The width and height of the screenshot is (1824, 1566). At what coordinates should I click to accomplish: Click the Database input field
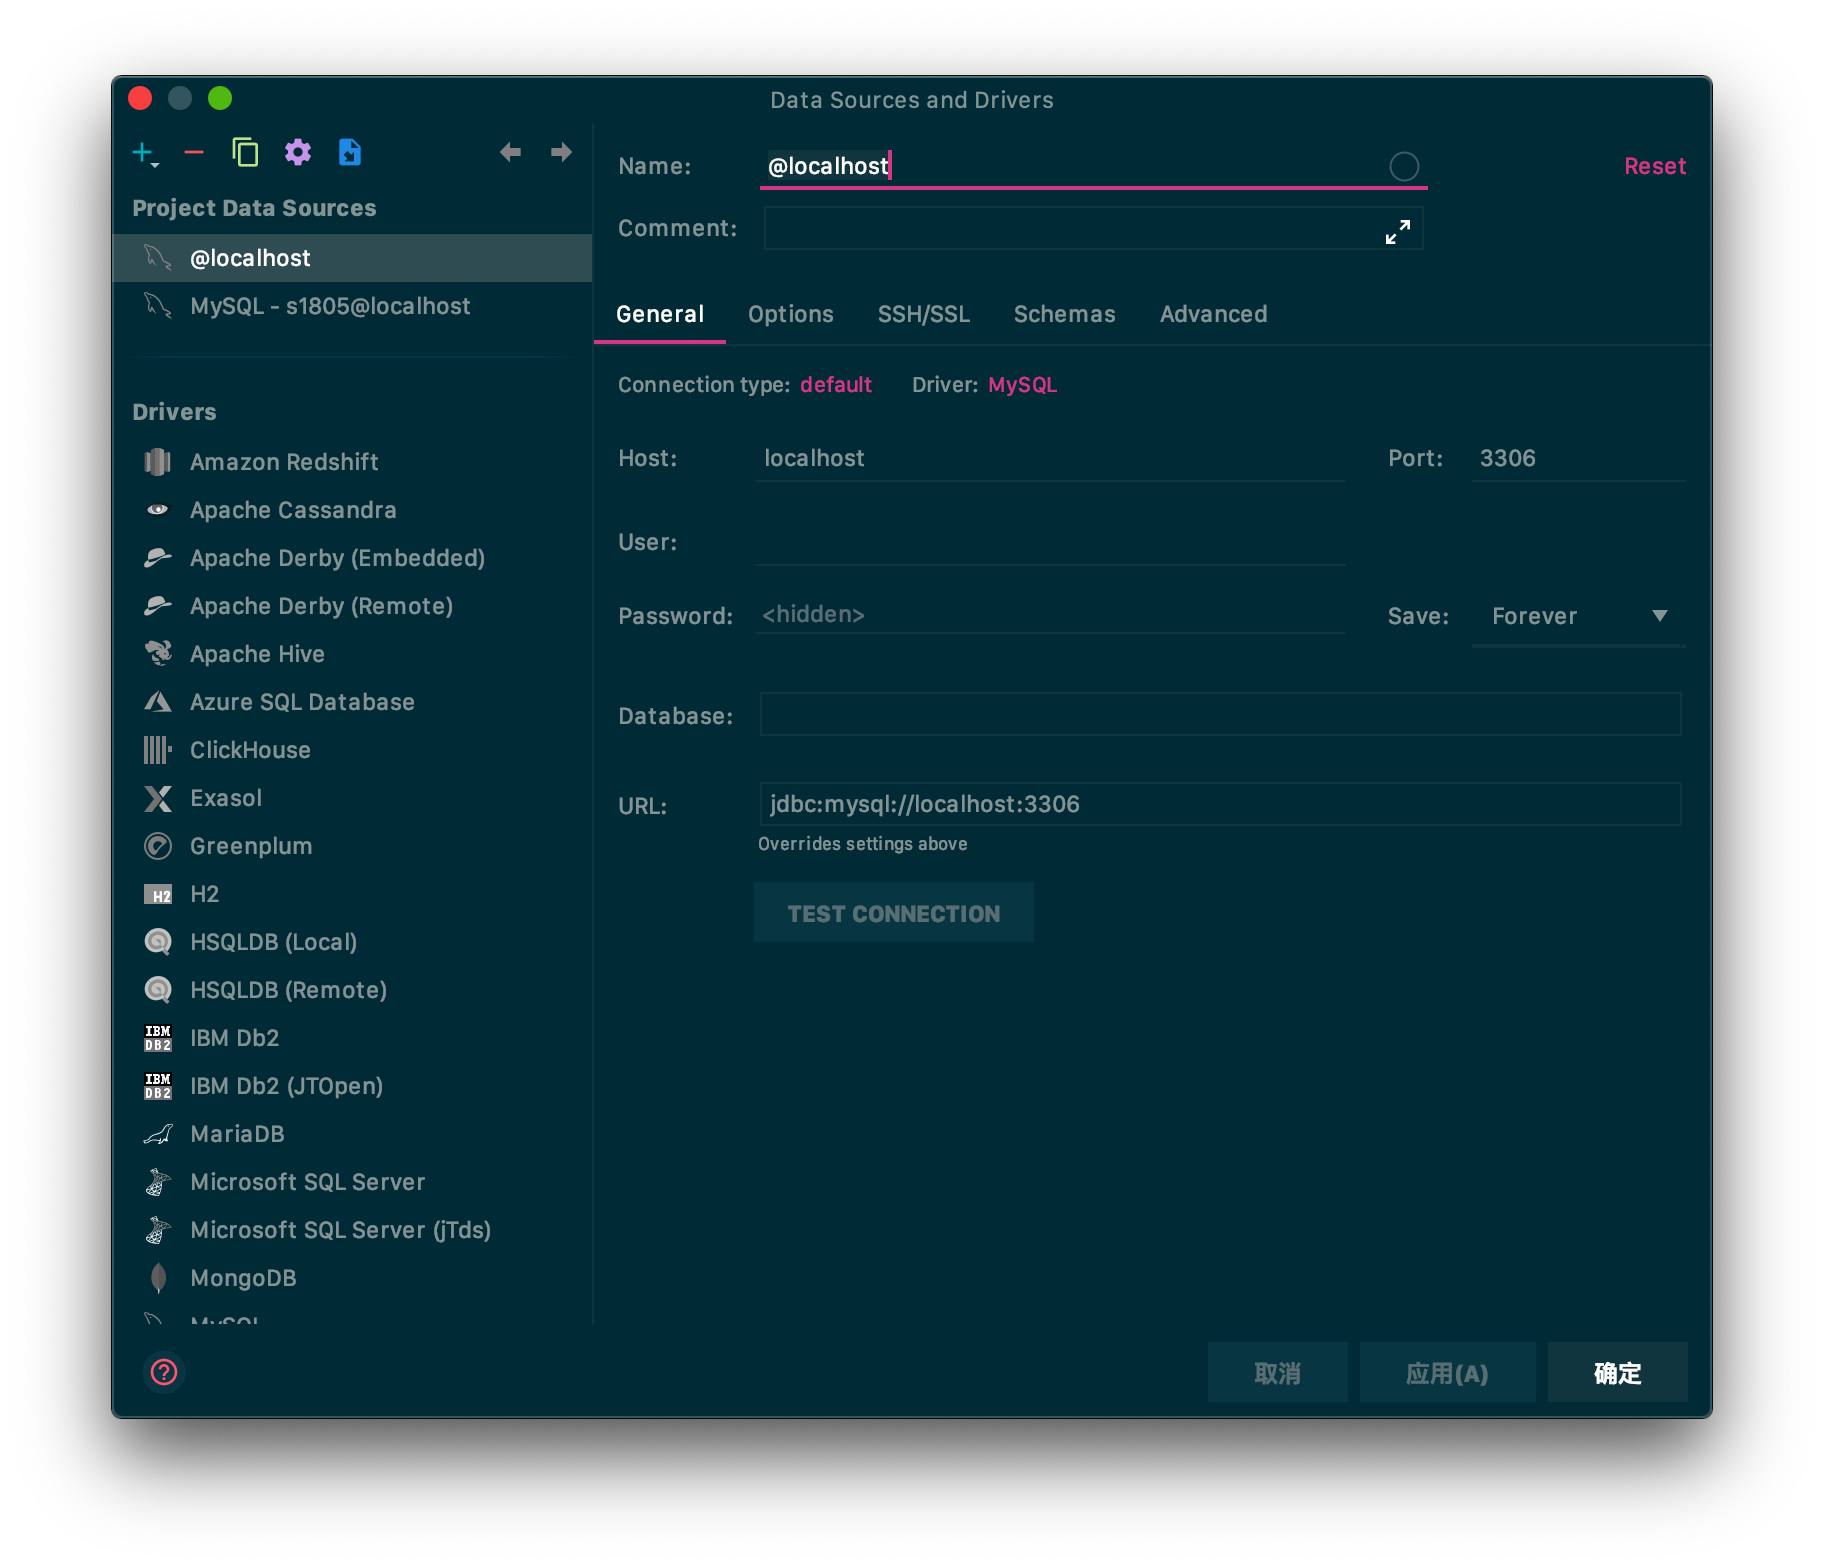click(1220, 714)
